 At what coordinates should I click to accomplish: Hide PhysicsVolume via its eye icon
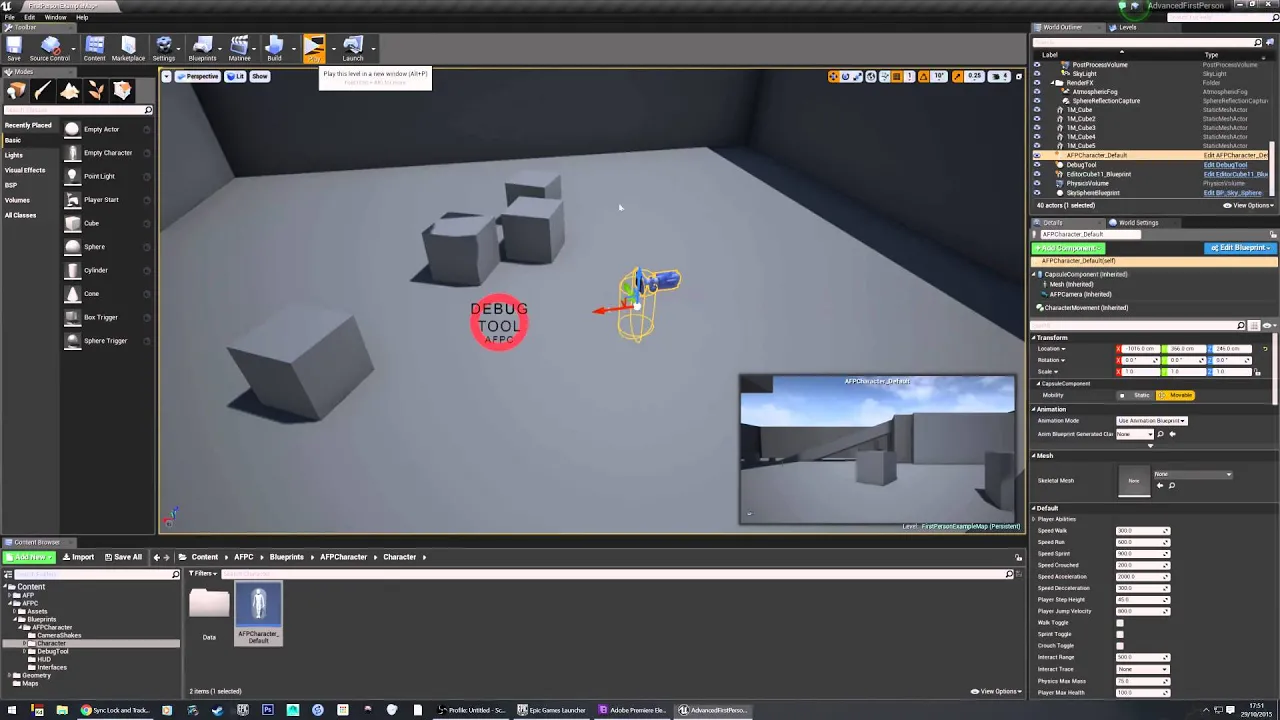point(1037,183)
